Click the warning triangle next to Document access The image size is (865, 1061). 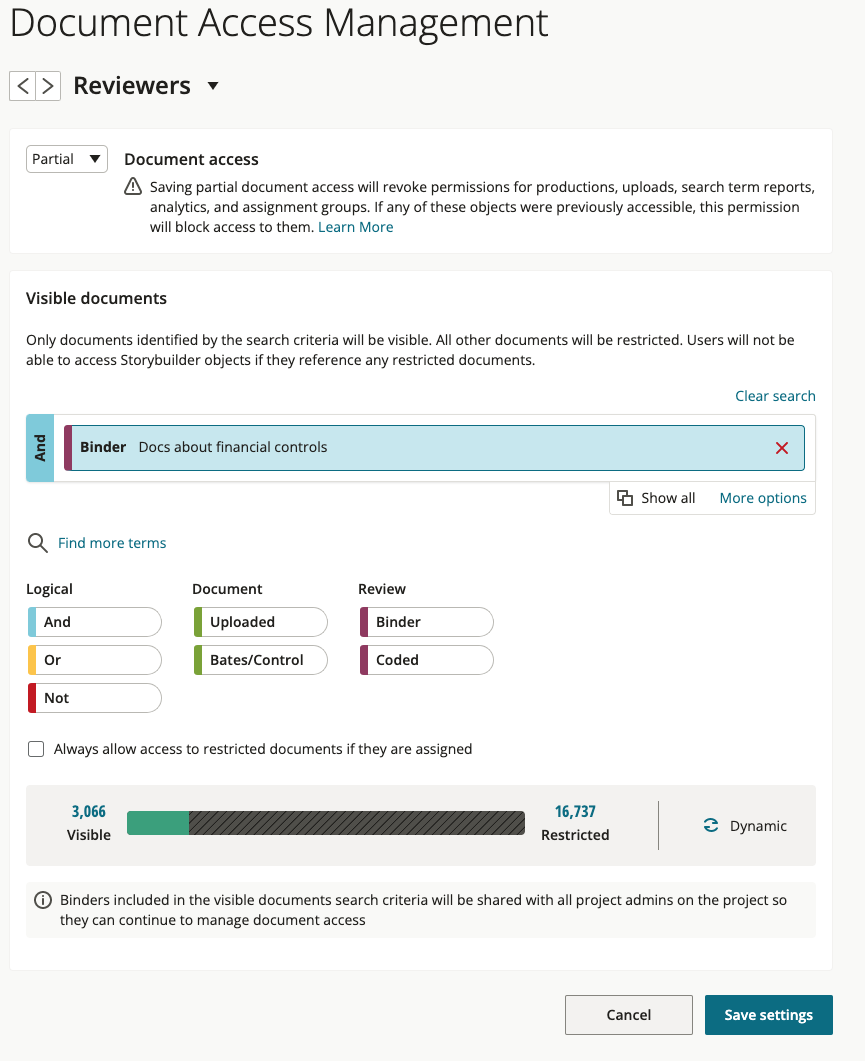click(x=132, y=187)
